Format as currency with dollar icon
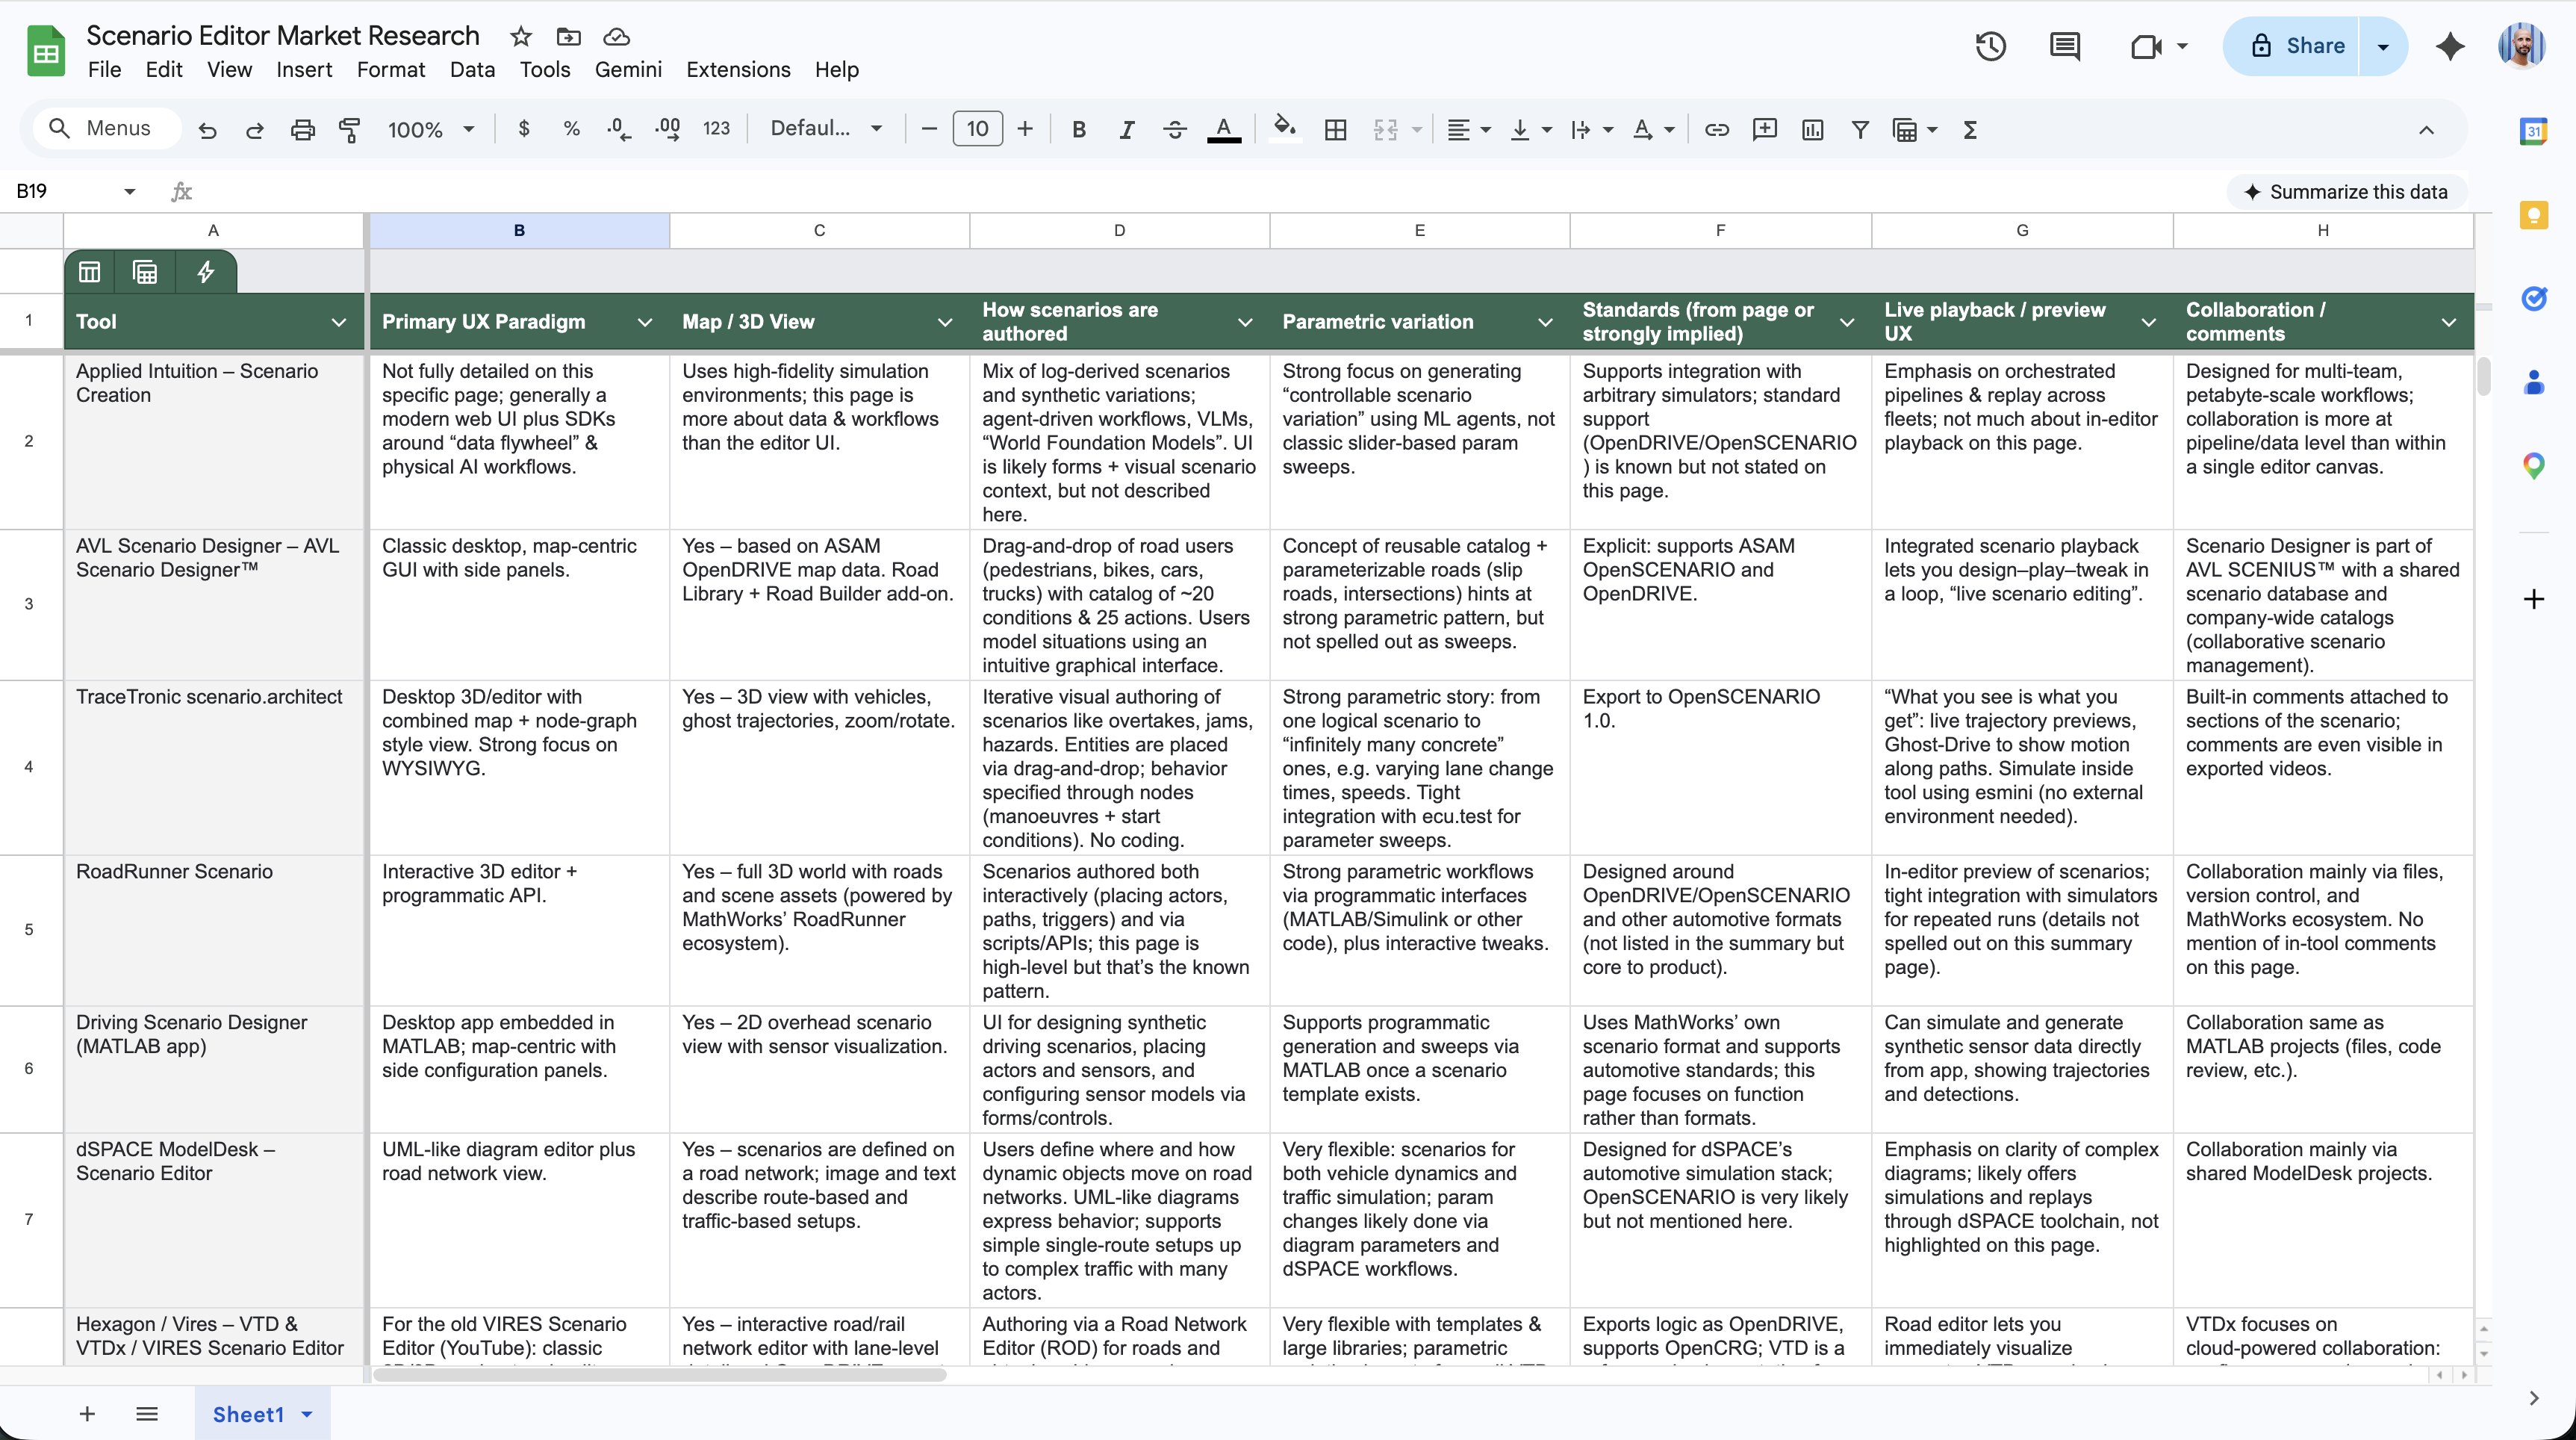This screenshot has width=2576, height=1440. click(523, 129)
